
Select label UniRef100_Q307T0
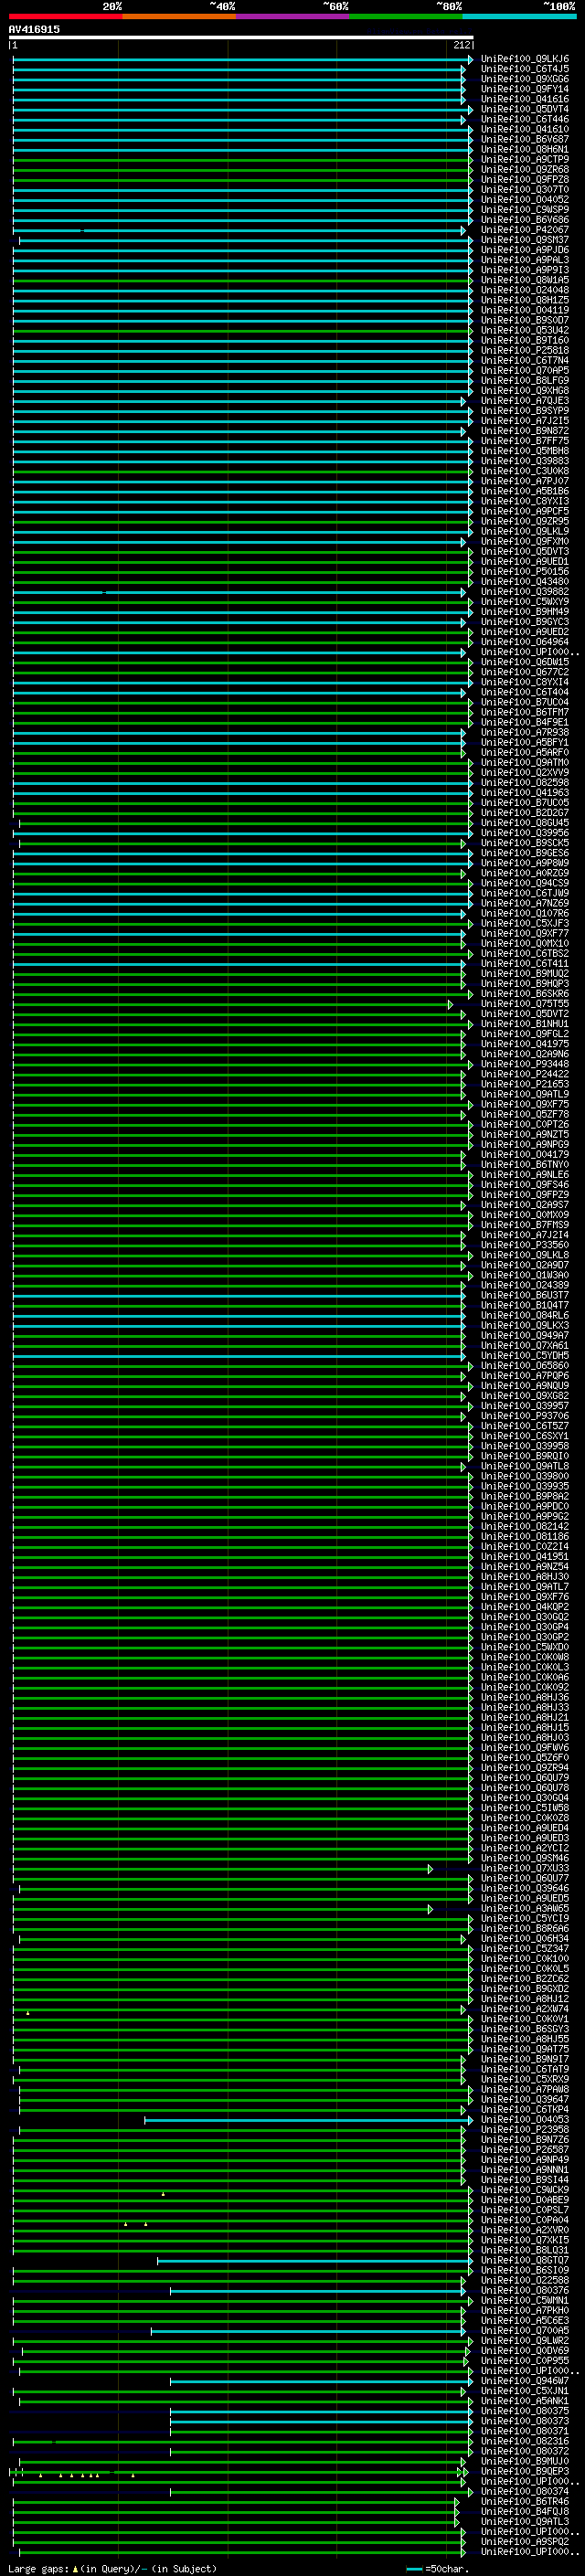(524, 189)
